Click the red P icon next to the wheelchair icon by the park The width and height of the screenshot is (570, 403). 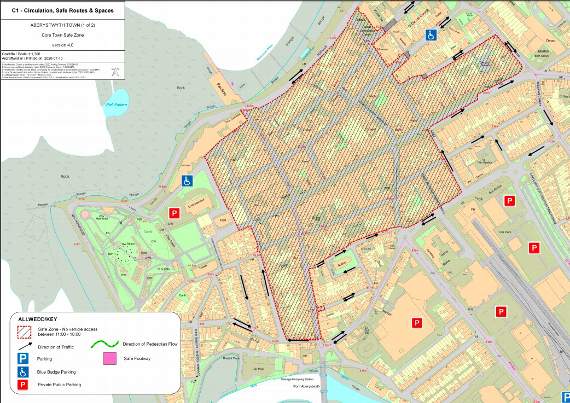tap(174, 213)
